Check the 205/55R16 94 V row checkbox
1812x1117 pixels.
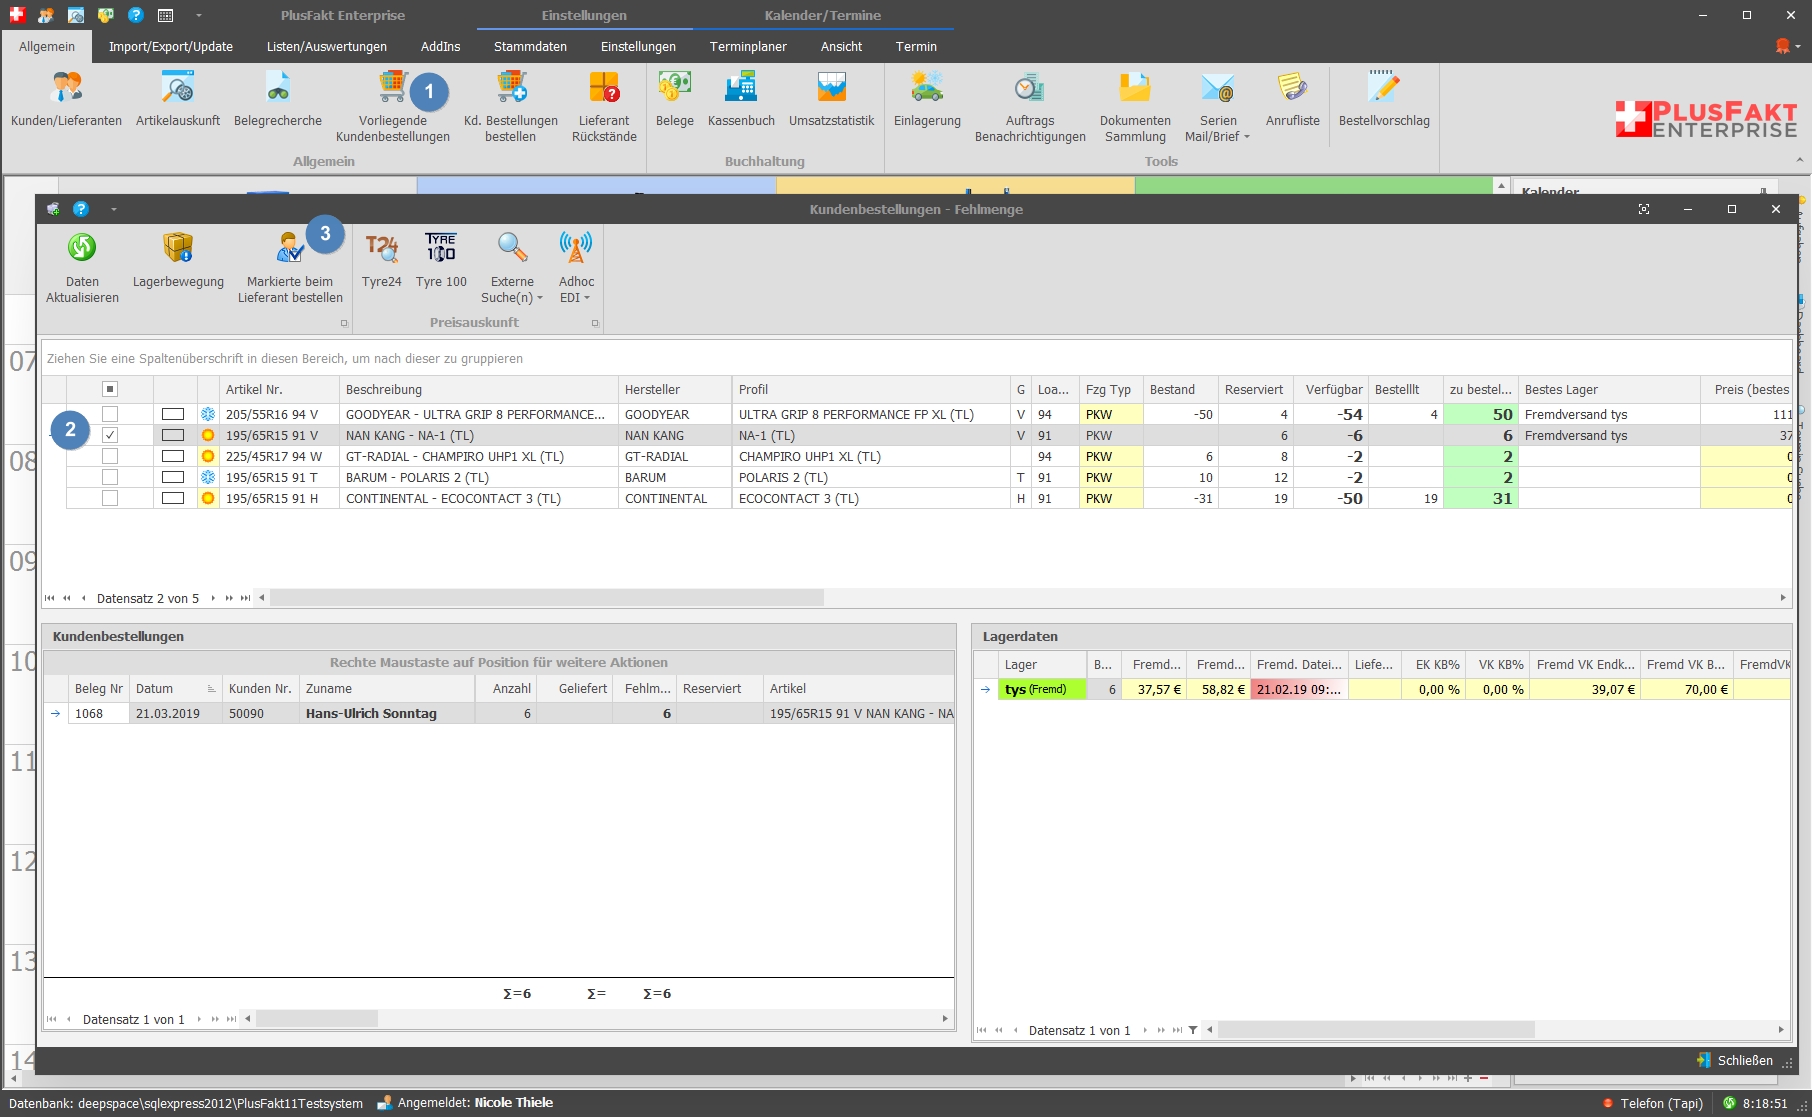pos(110,414)
